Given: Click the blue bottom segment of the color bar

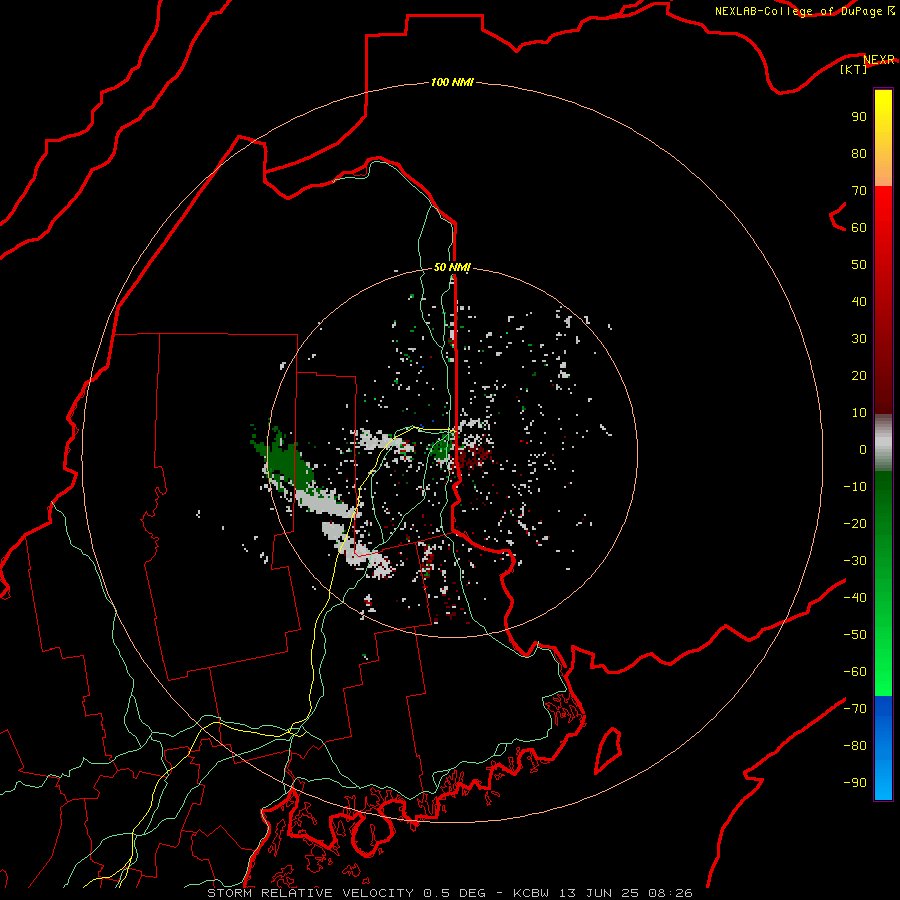Looking at the screenshot, I should (x=883, y=748).
